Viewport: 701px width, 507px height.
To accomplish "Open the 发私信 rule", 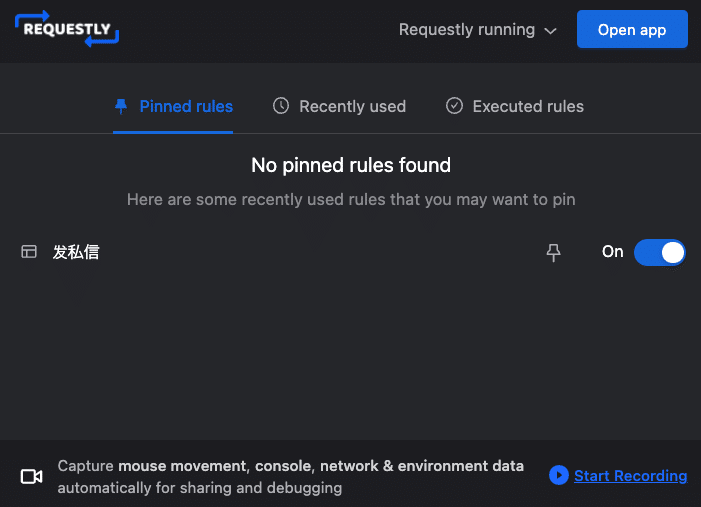I will point(76,252).
